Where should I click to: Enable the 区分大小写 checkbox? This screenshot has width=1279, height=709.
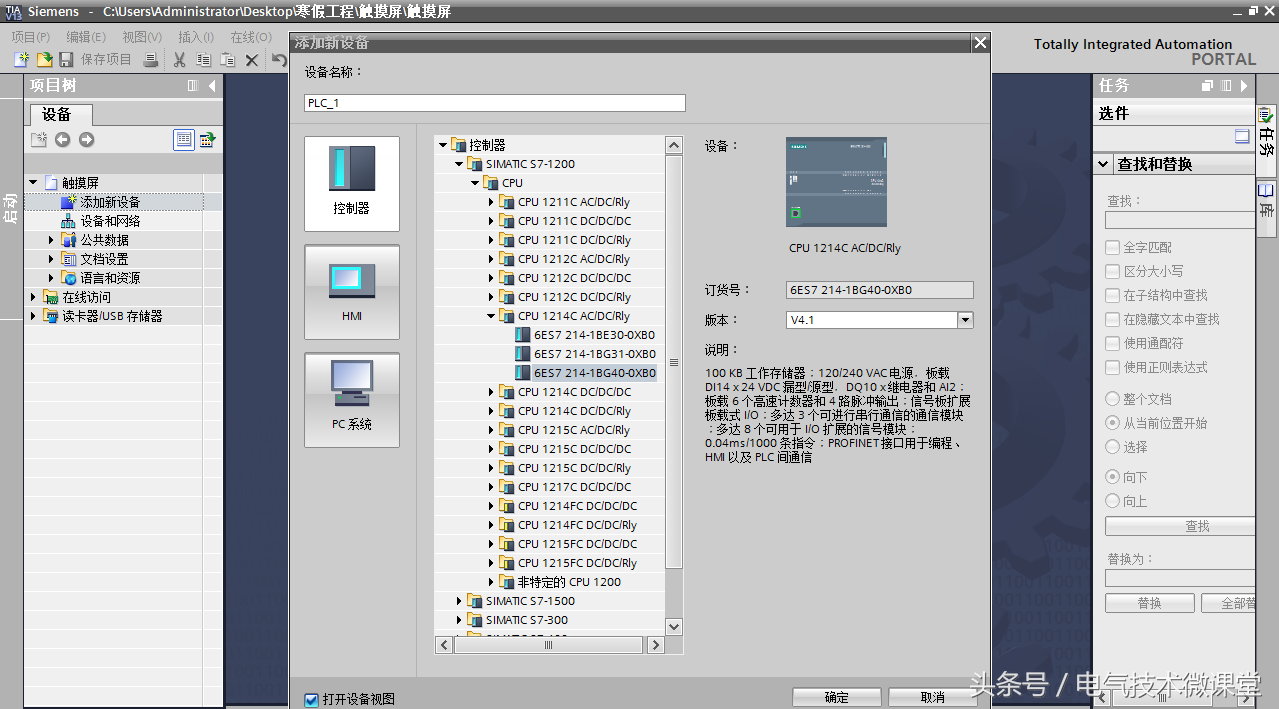pyautogui.click(x=1113, y=271)
